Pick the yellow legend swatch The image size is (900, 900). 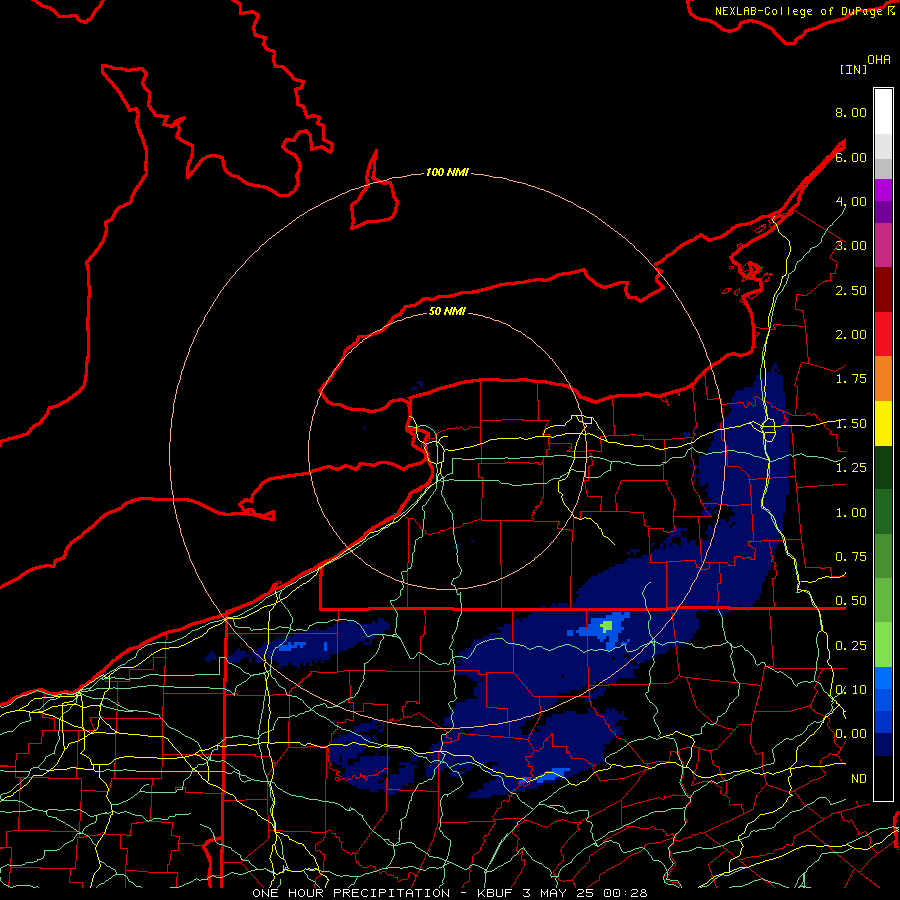pos(883,423)
